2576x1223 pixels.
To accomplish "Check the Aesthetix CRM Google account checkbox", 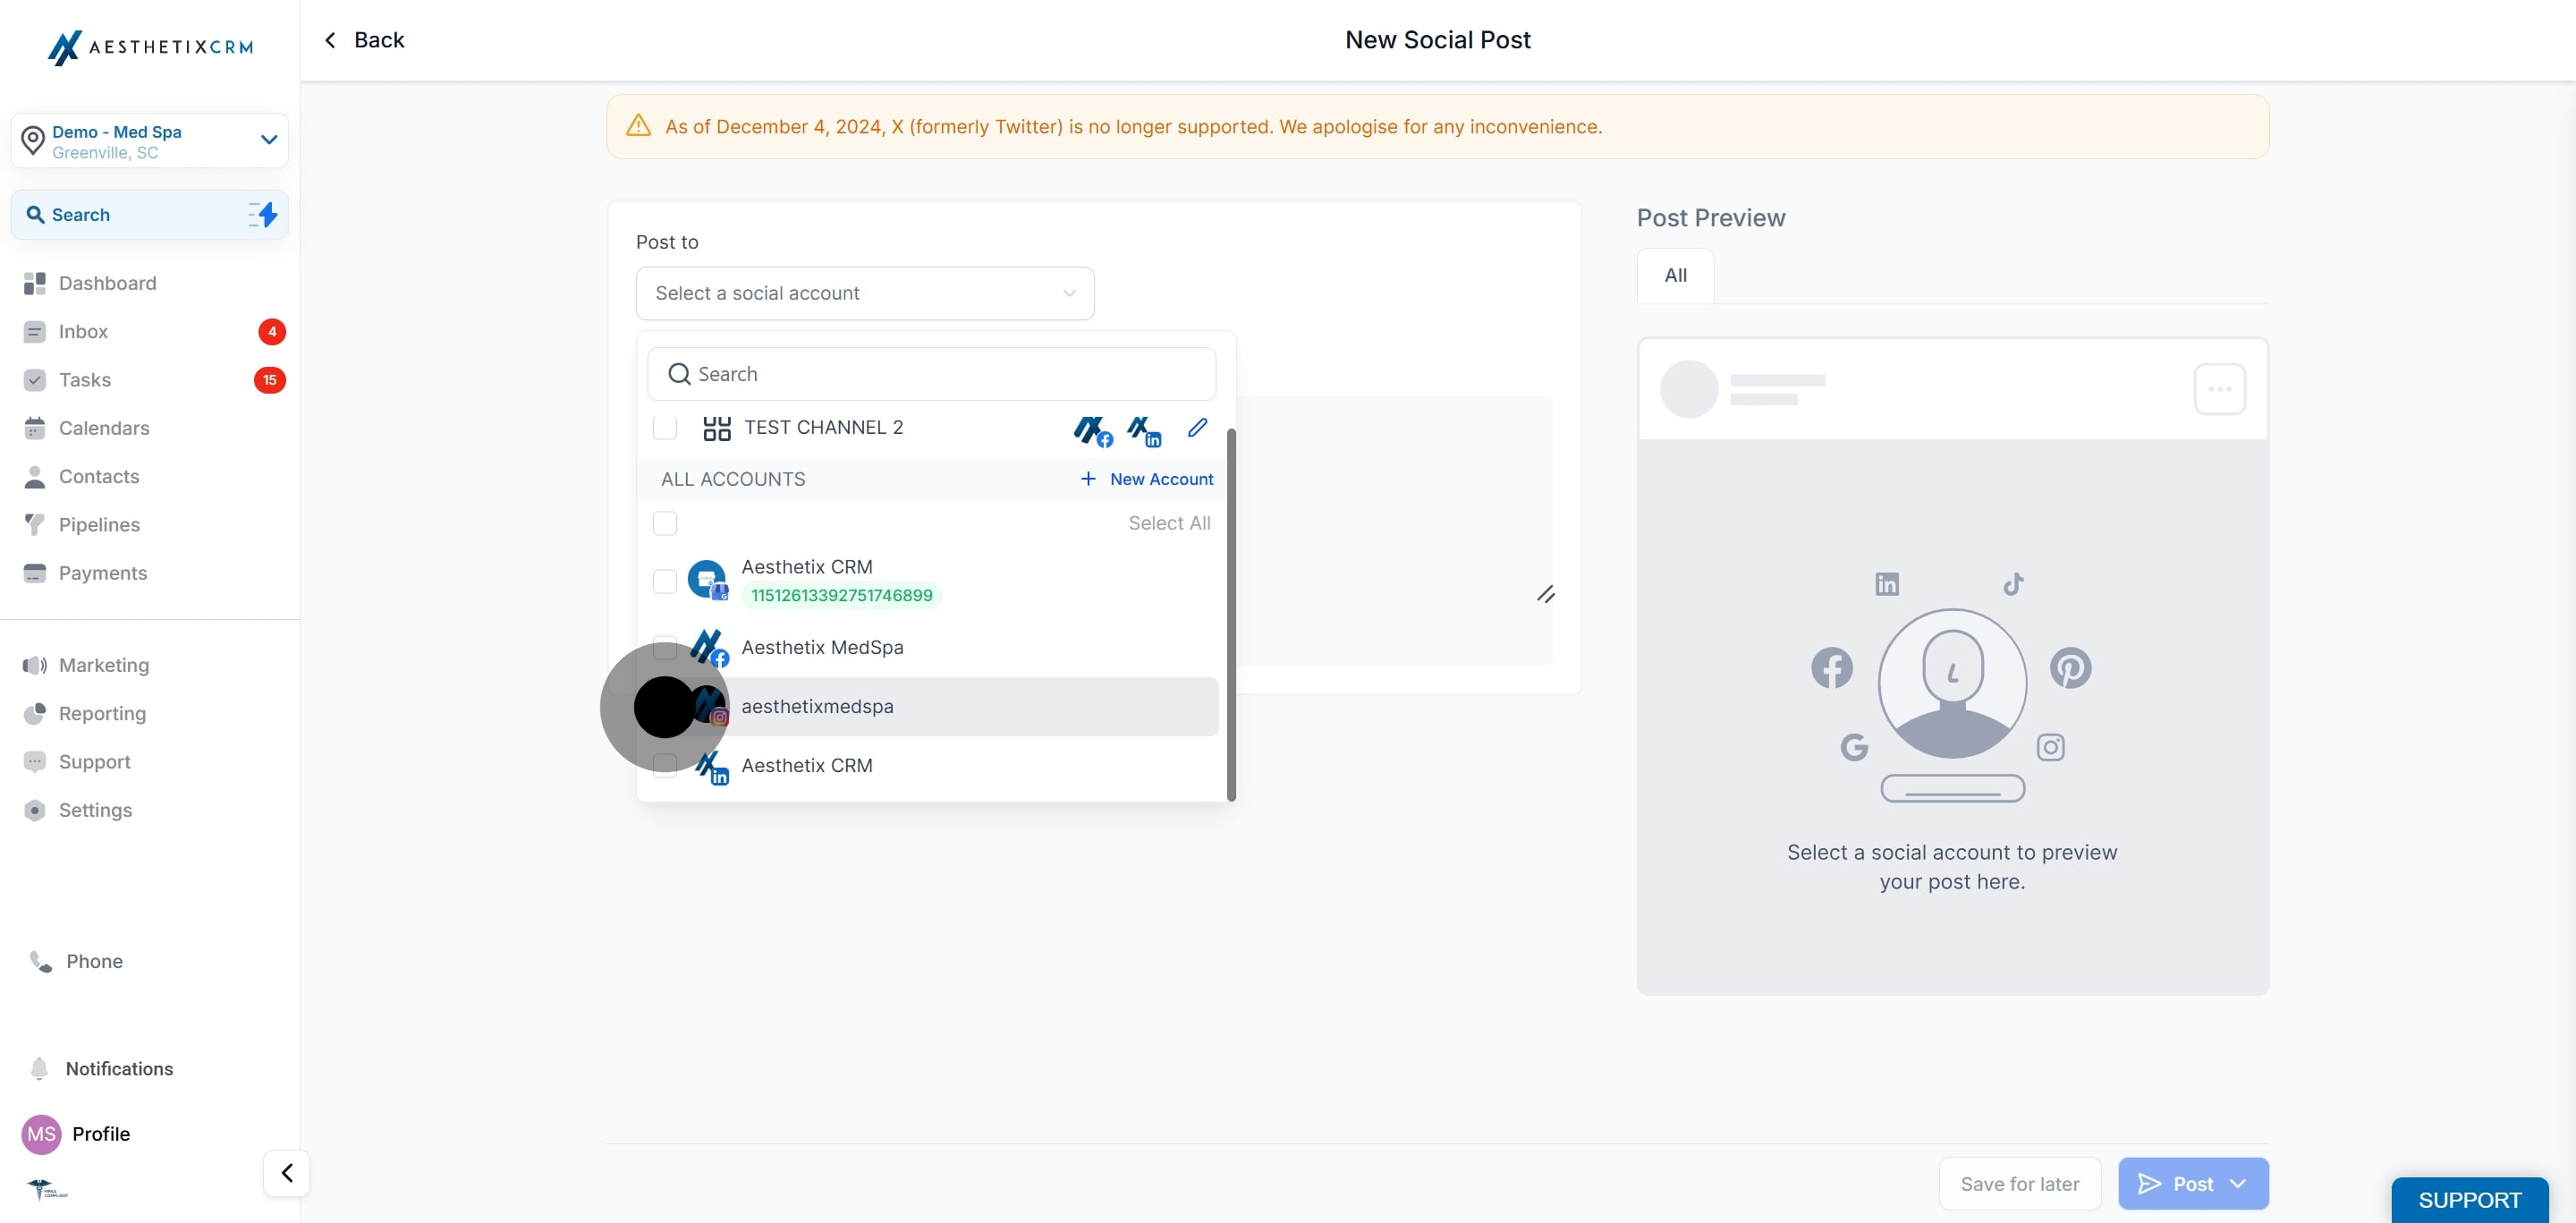I will [665, 581].
